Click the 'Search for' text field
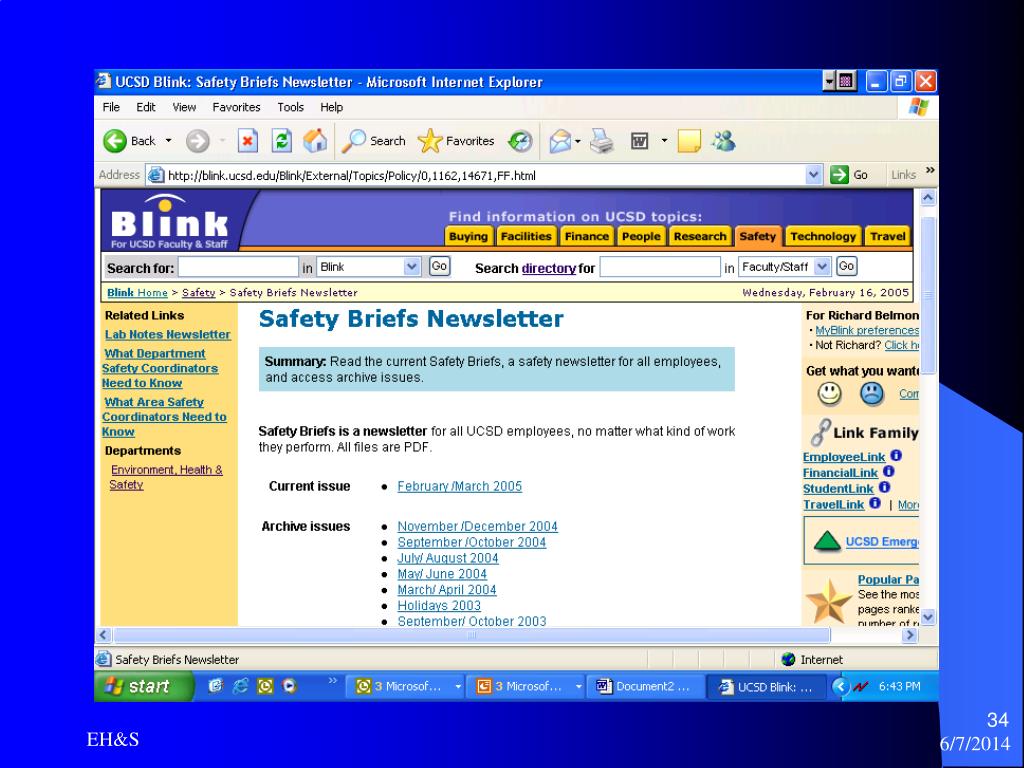This screenshot has width=1024, height=768. 238,266
